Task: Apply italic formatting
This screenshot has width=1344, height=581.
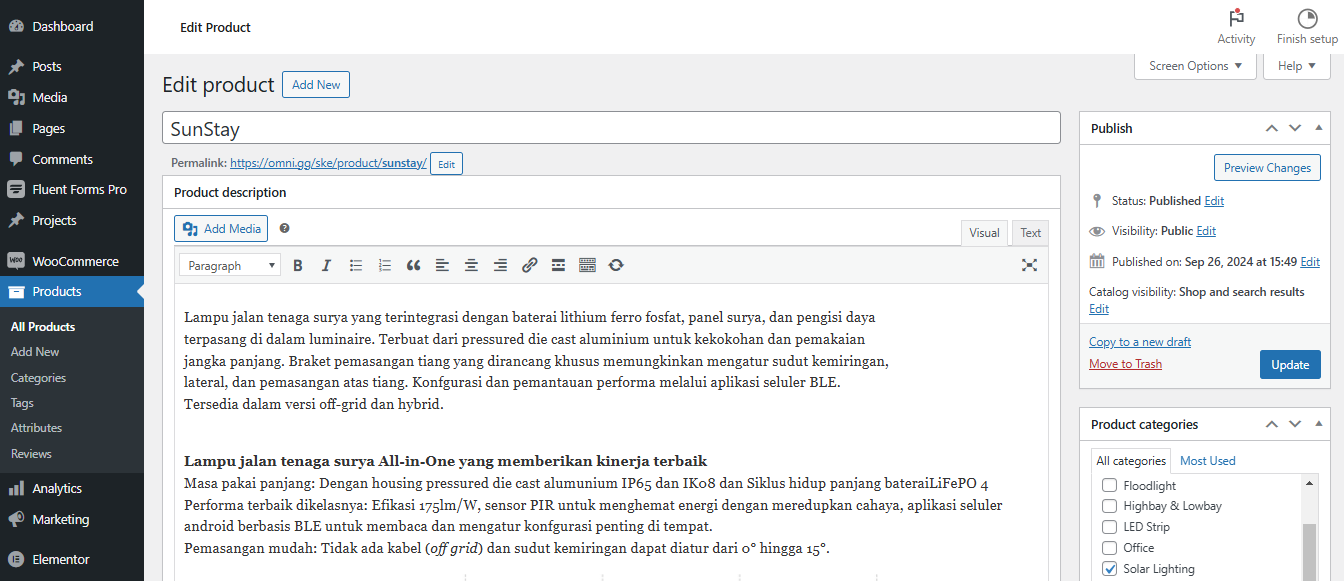Action: click(x=326, y=265)
